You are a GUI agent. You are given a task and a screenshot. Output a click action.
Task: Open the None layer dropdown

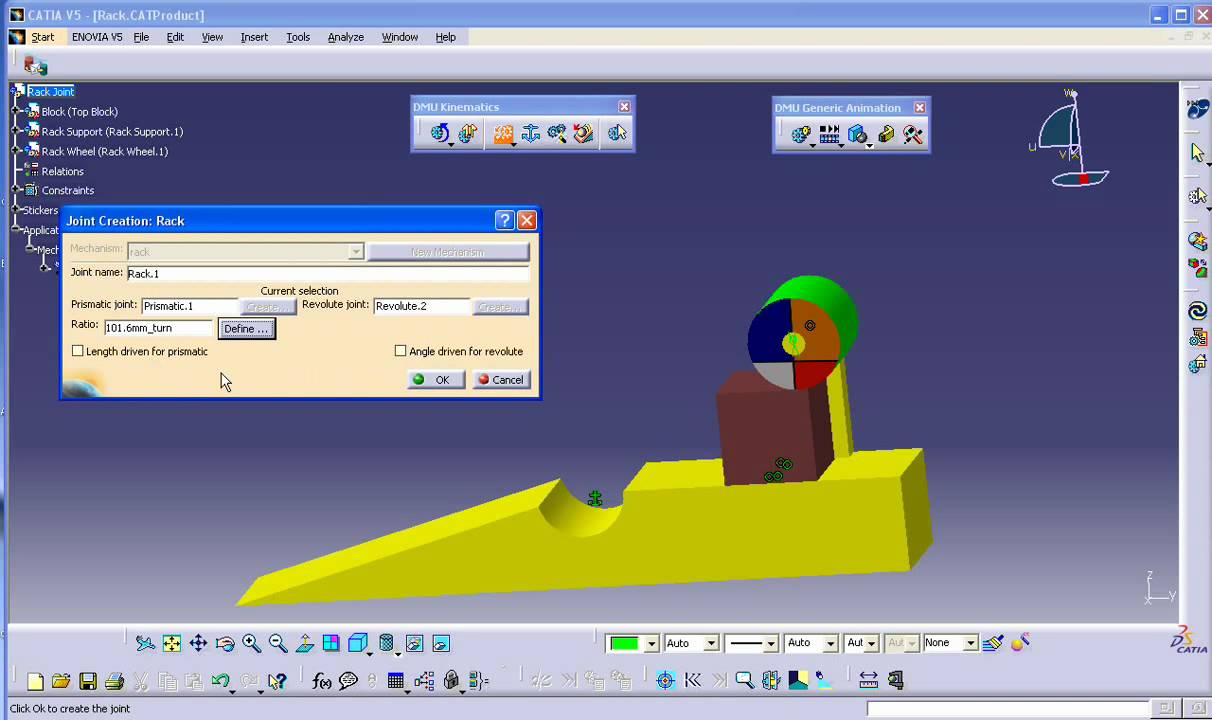point(970,643)
